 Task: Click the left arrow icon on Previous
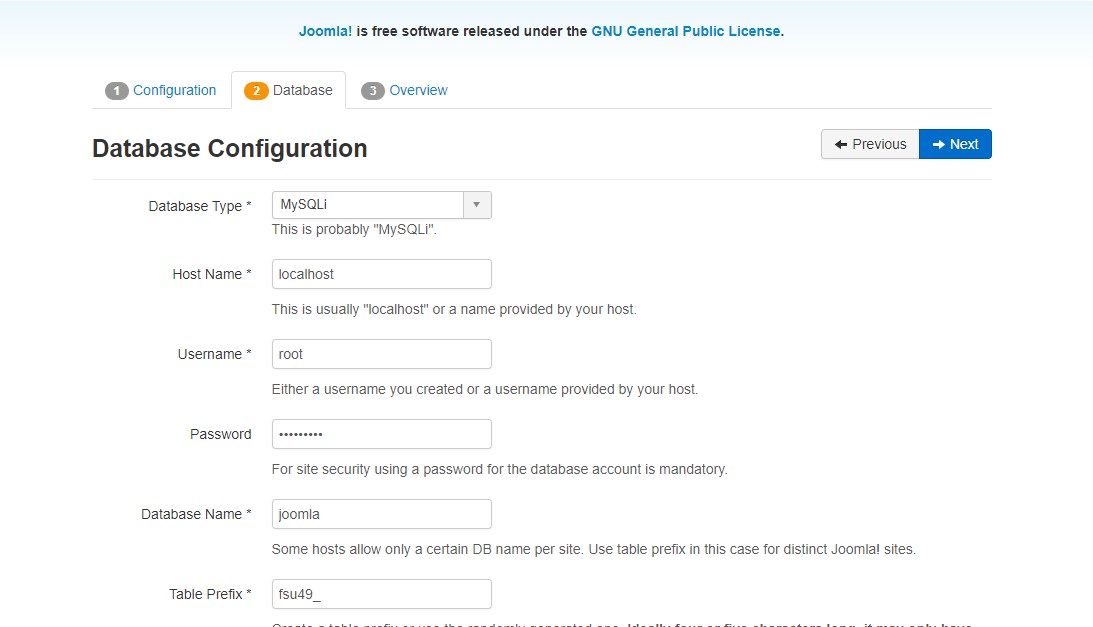841,144
